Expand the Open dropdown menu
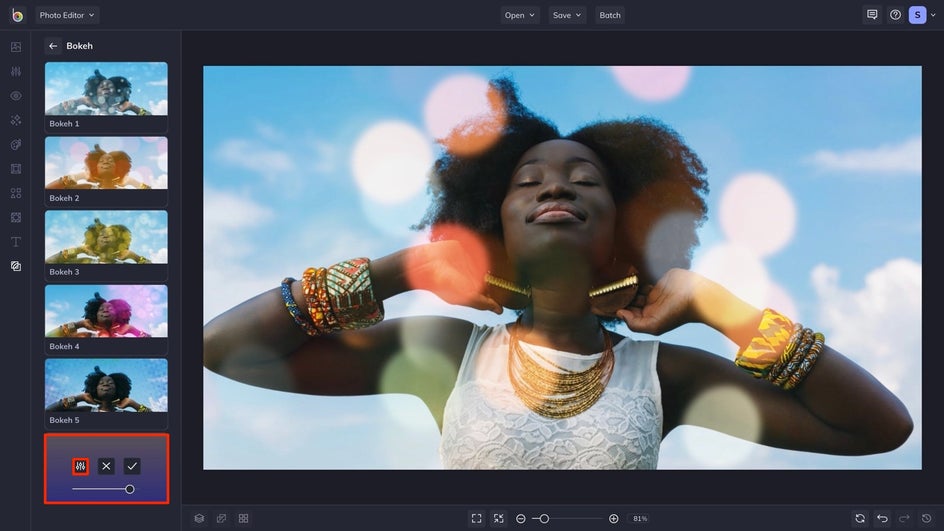The height and width of the screenshot is (531, 944). (520, 15)
